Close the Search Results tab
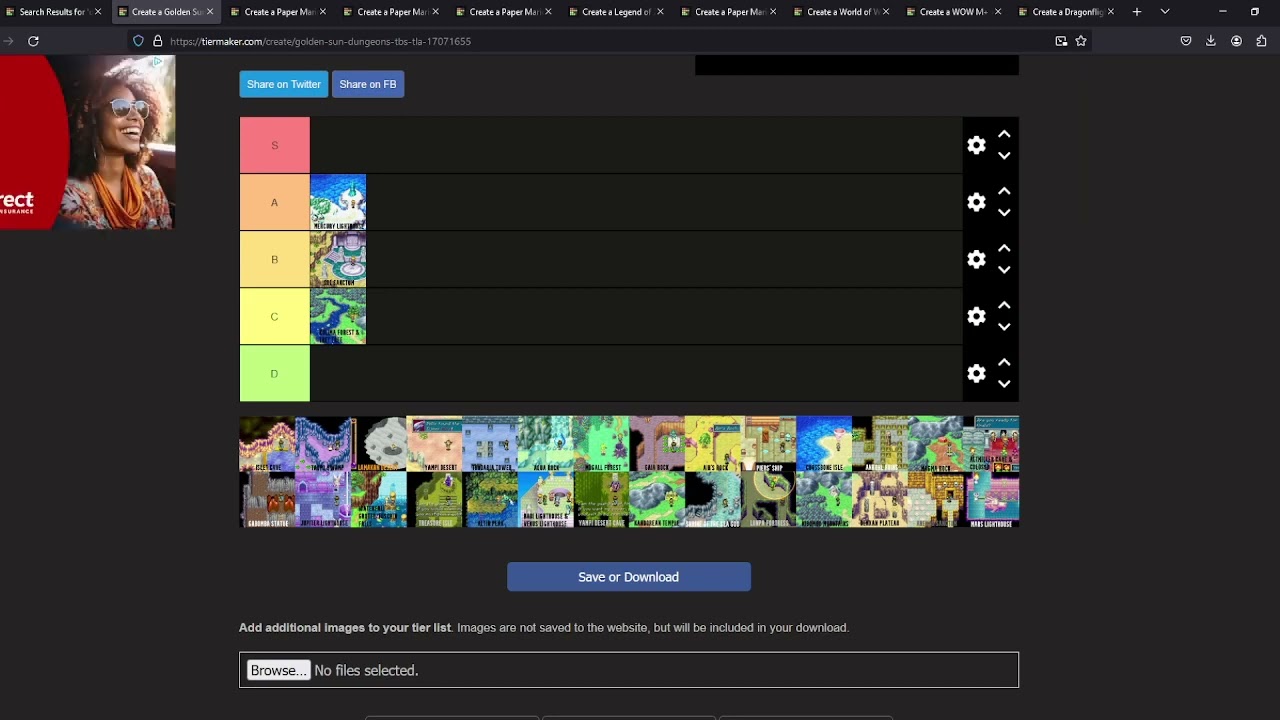 [x=98, y=12]
